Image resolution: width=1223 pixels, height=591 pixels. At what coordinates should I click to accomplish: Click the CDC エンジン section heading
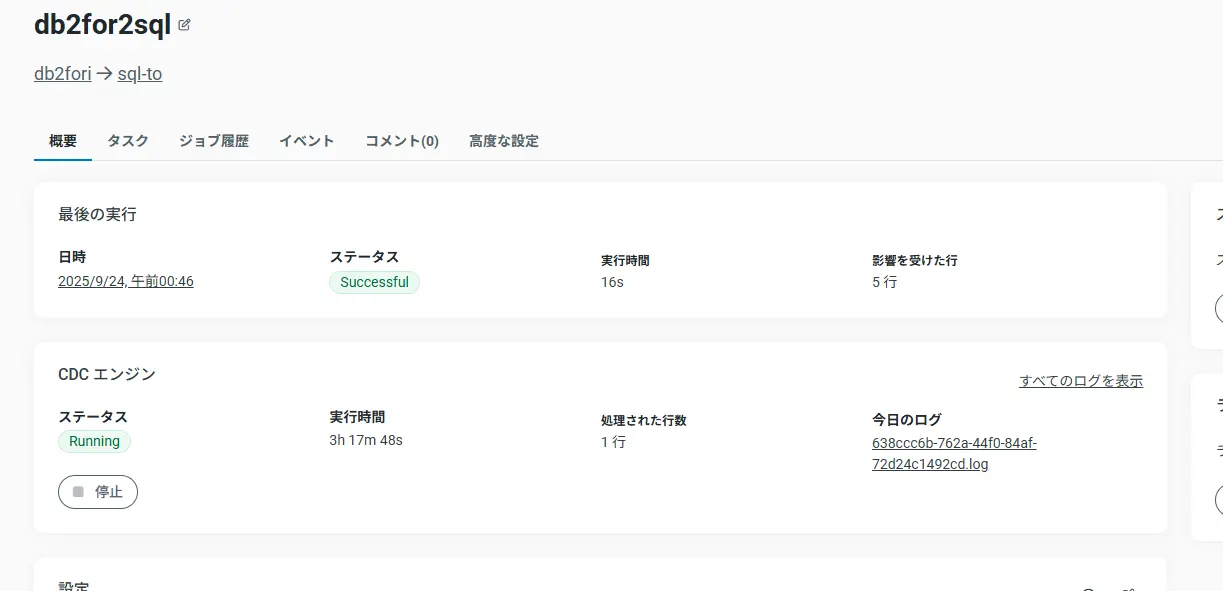pyautogui.click(x=107, y=374)
